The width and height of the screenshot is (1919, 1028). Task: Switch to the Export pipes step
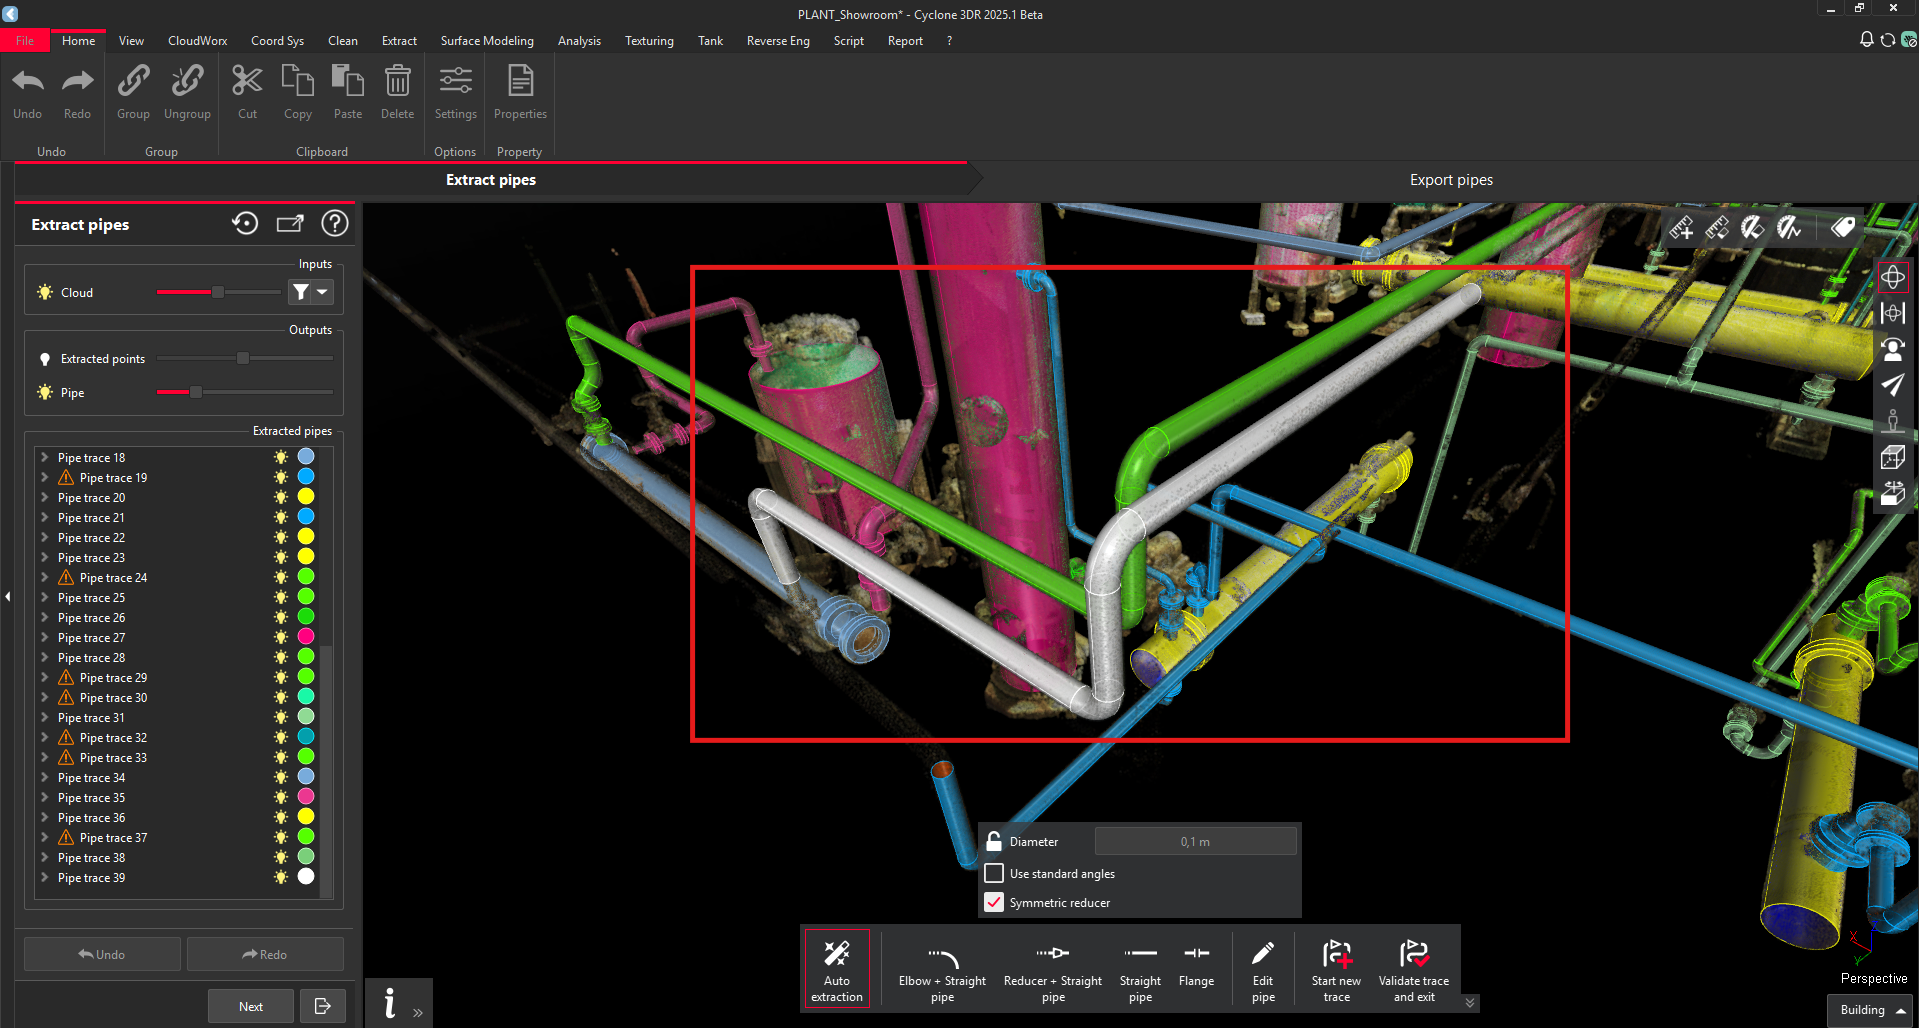(1450, 180)
